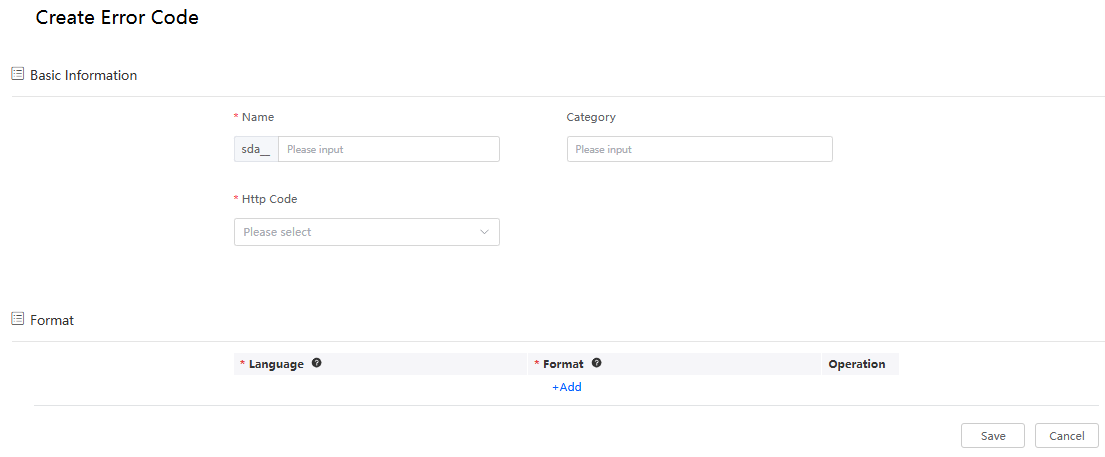Click the Create Error Code title
The height and width of the screenshot is (457, 1105).
click(117, 18)
